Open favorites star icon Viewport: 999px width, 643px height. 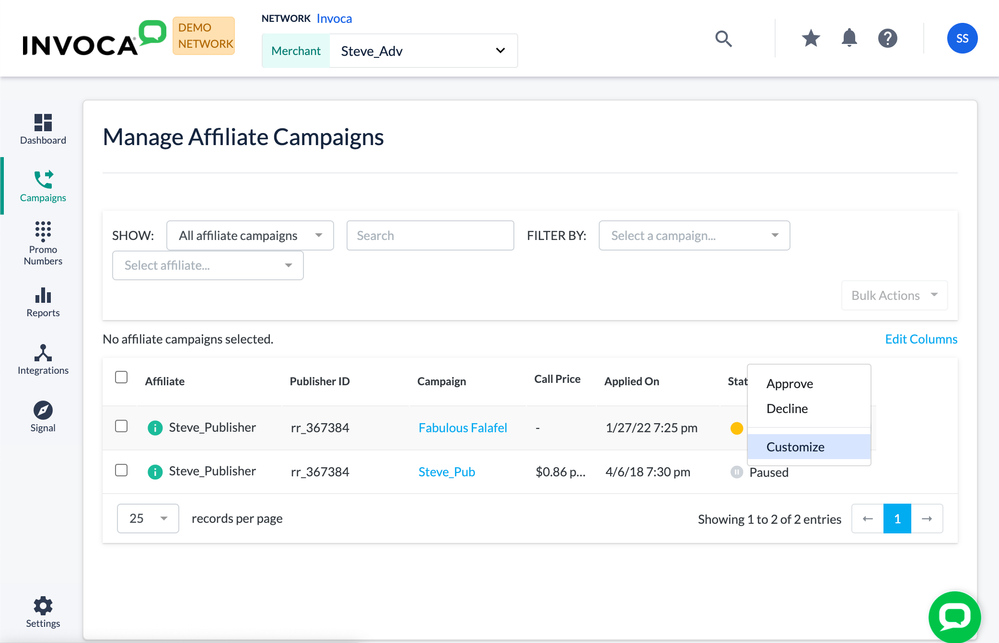[x=810, y=38]
